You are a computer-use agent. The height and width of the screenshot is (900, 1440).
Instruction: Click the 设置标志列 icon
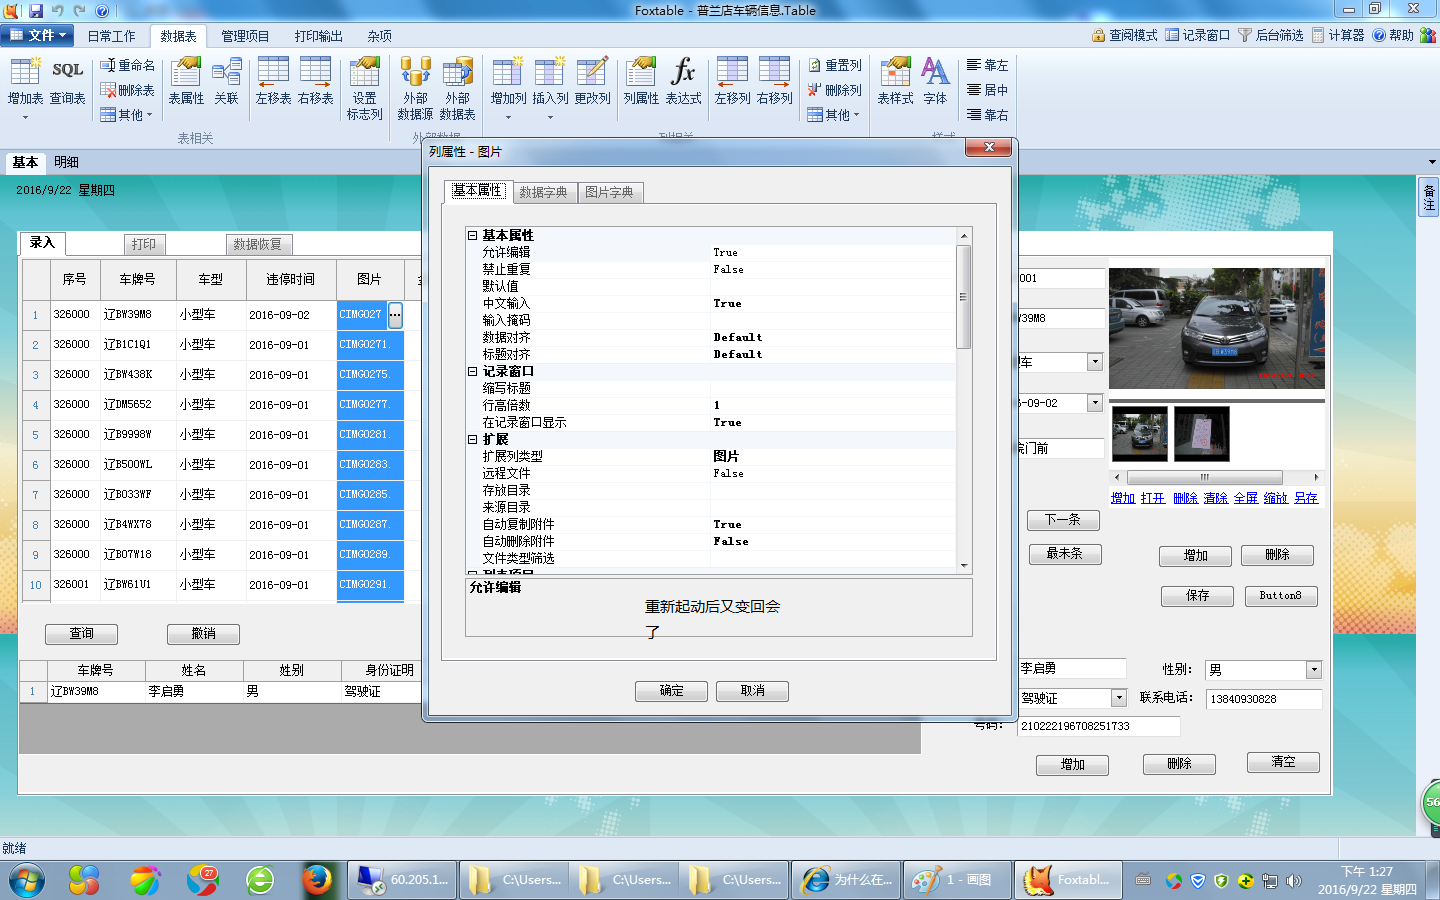pyautogui.click(x=364, y=89)
